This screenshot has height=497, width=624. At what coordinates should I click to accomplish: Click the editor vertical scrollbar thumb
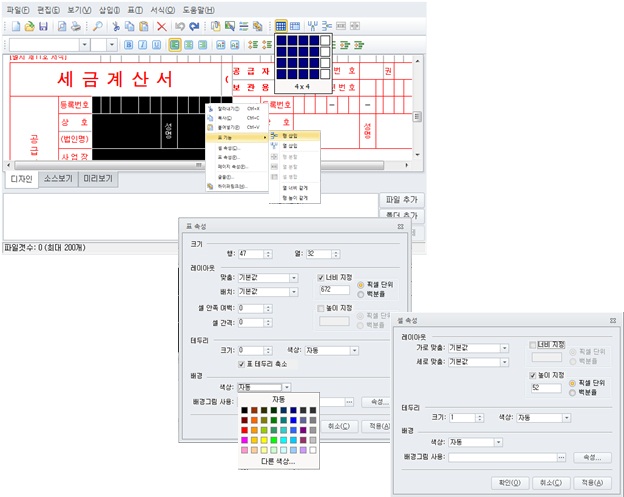point(417,117)
